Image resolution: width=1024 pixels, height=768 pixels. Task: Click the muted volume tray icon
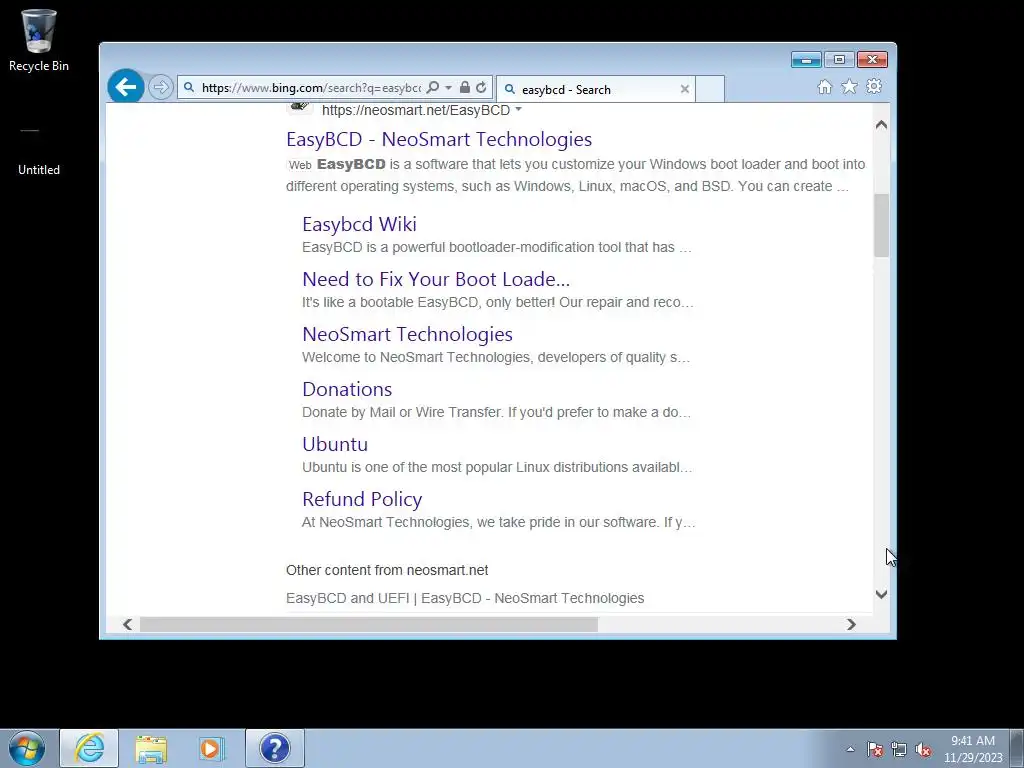pos(923,749)
